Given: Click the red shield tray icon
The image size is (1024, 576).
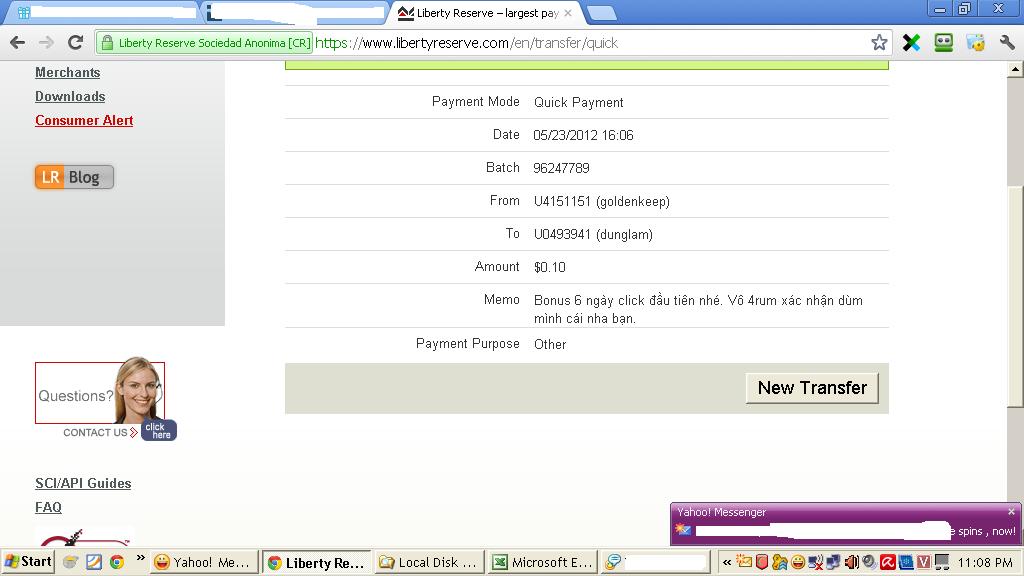Looking at the screenshot, I should 761,562.
